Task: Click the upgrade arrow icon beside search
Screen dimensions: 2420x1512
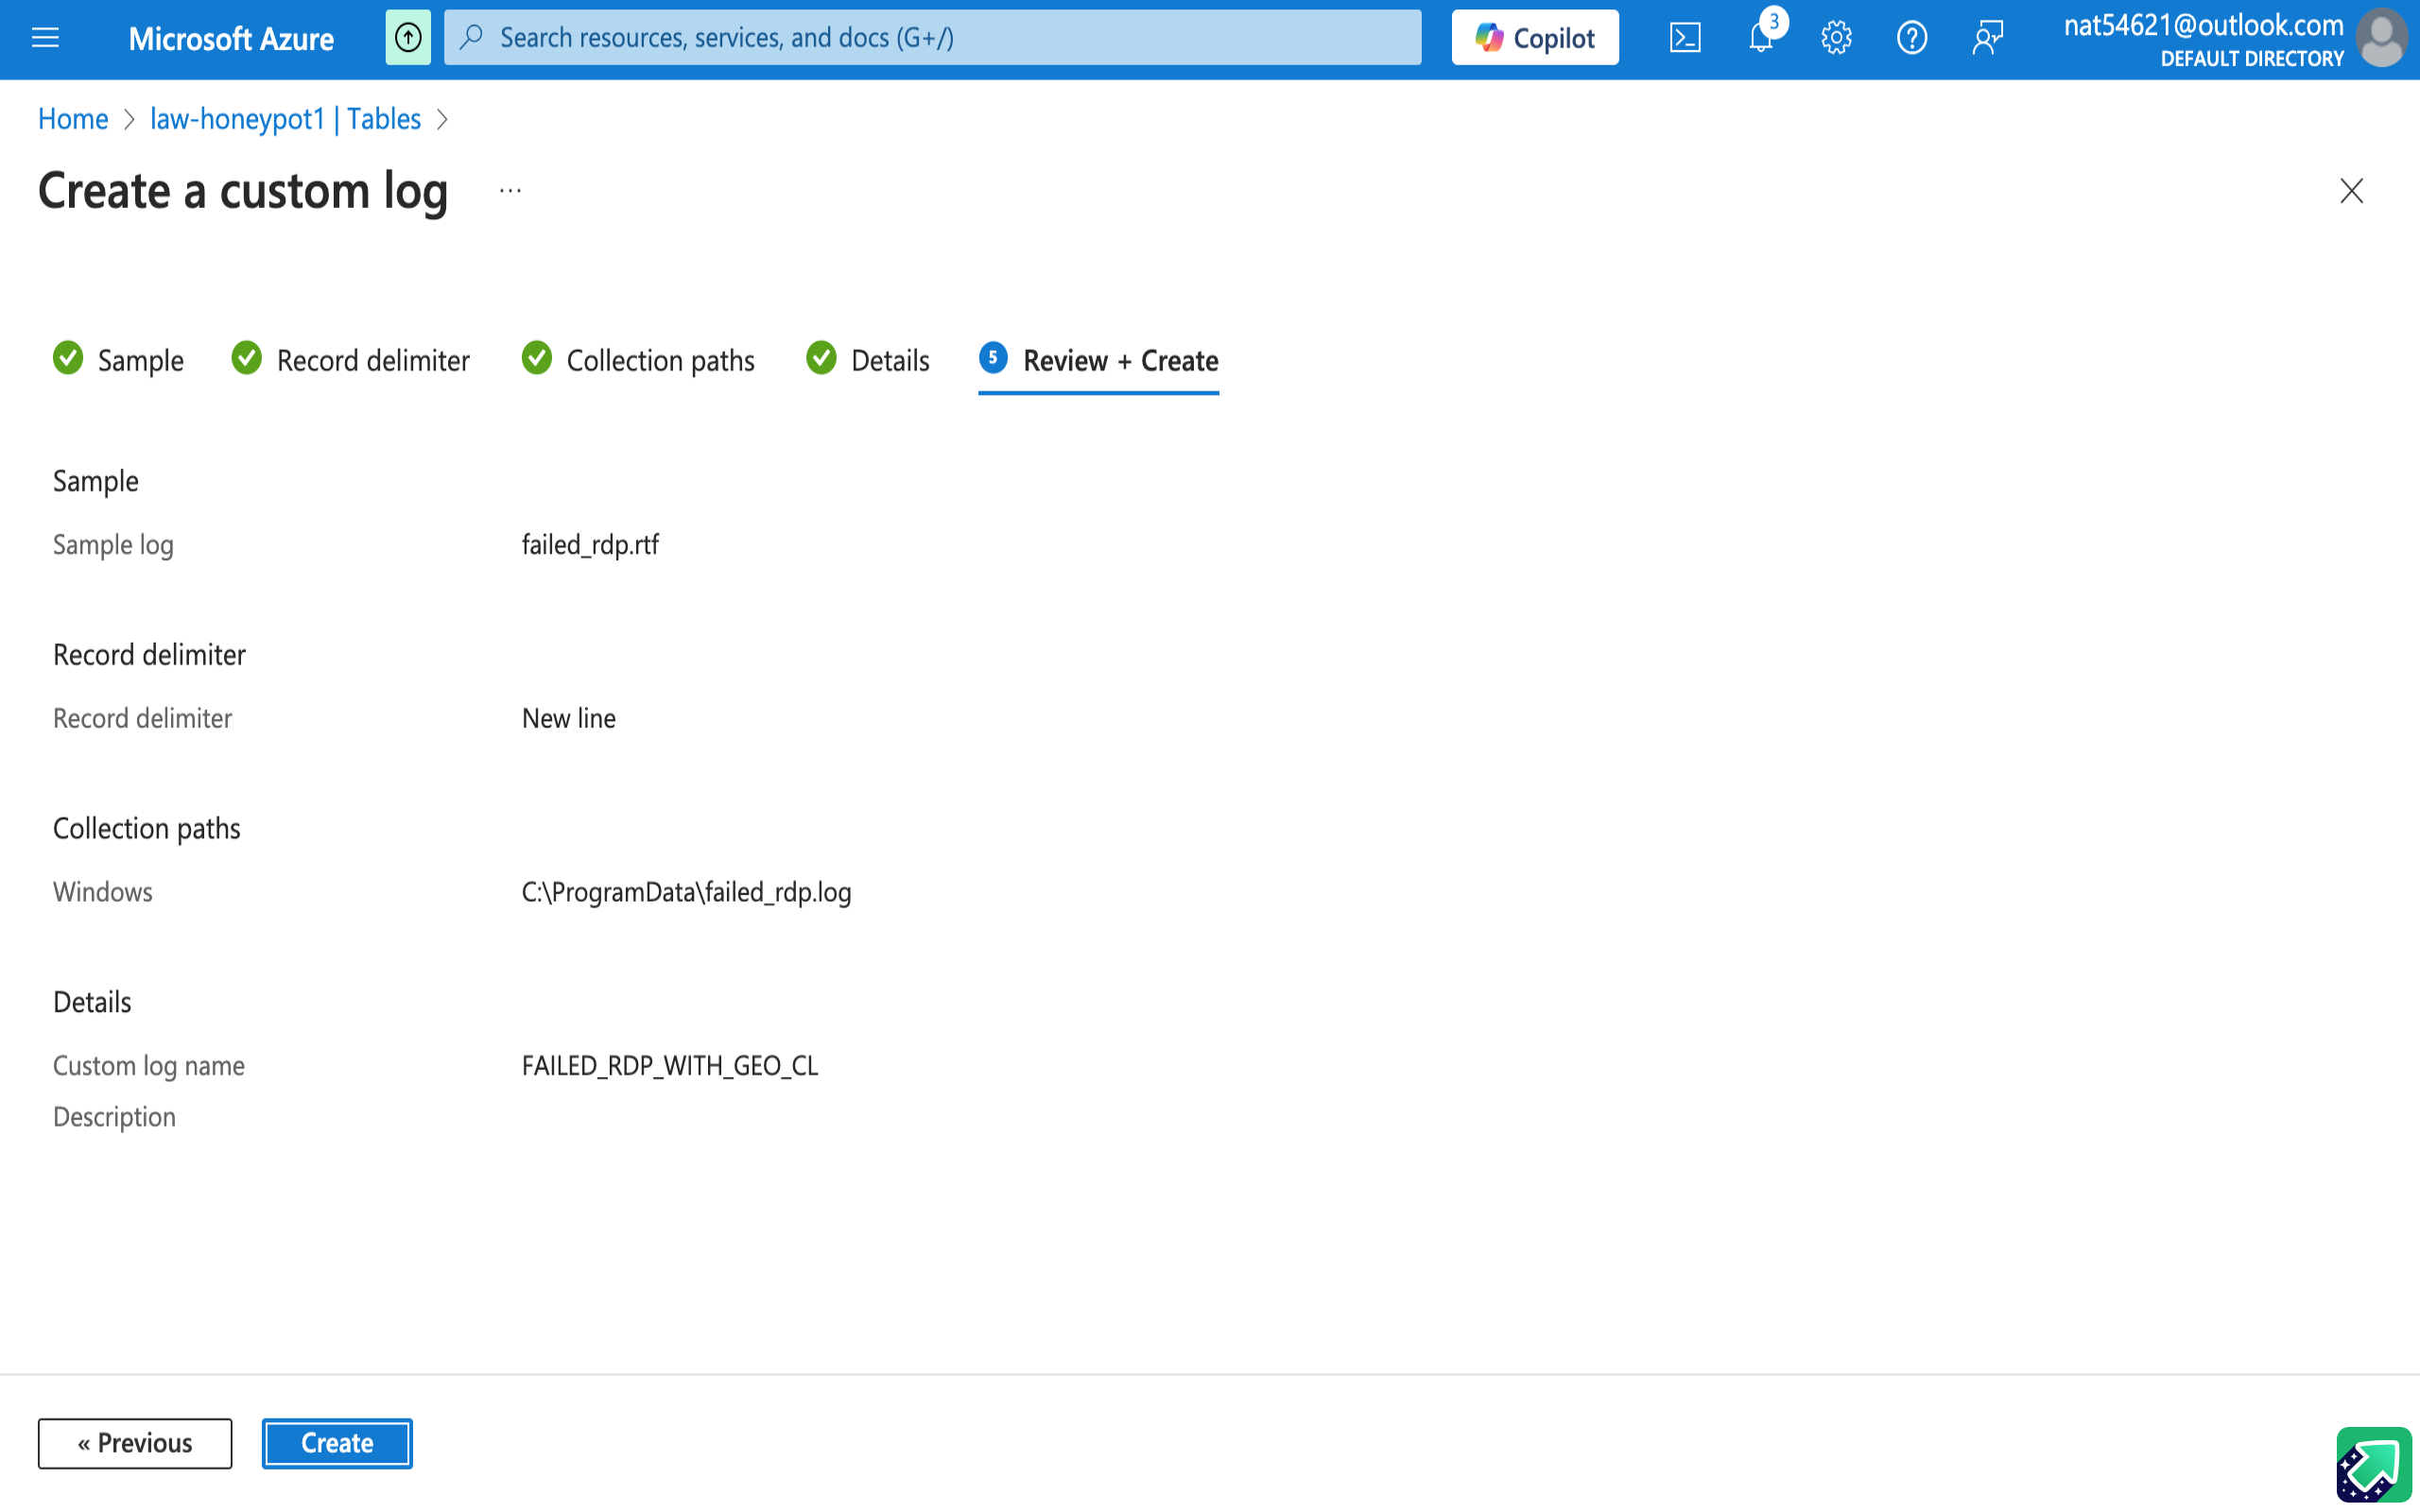Action: pos(408,38)
